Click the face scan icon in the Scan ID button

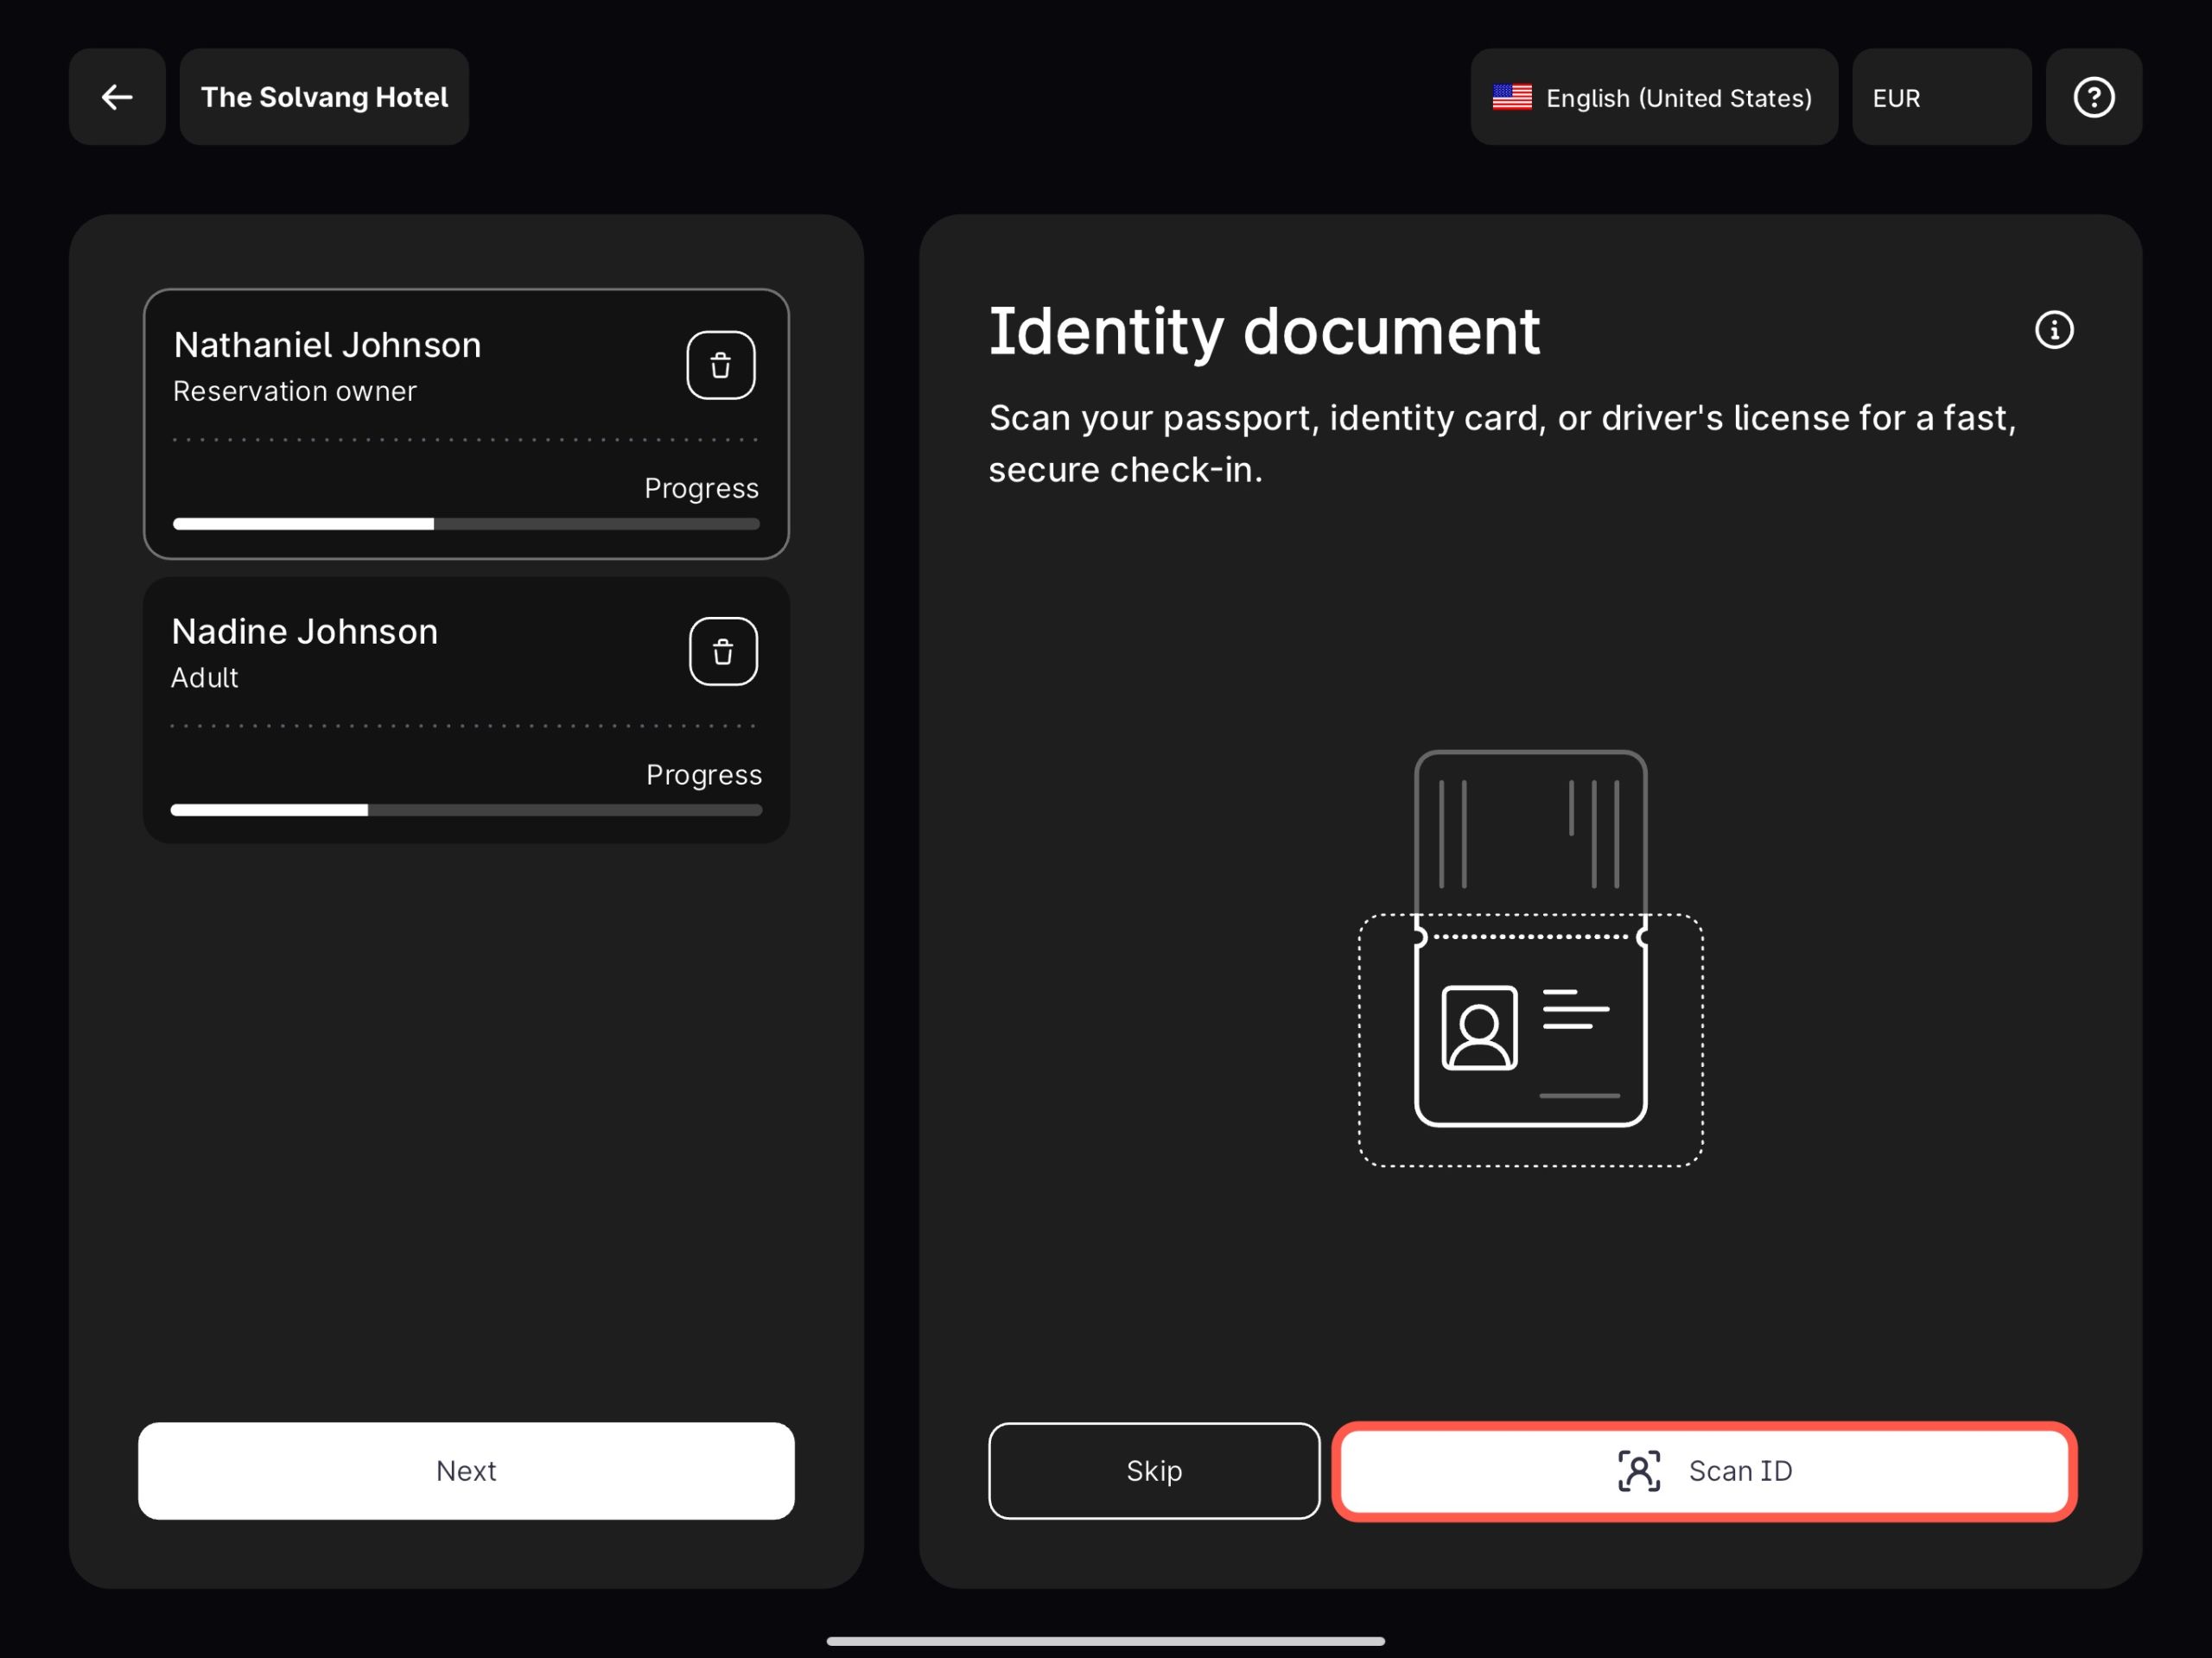[x=1638, y=1471]
